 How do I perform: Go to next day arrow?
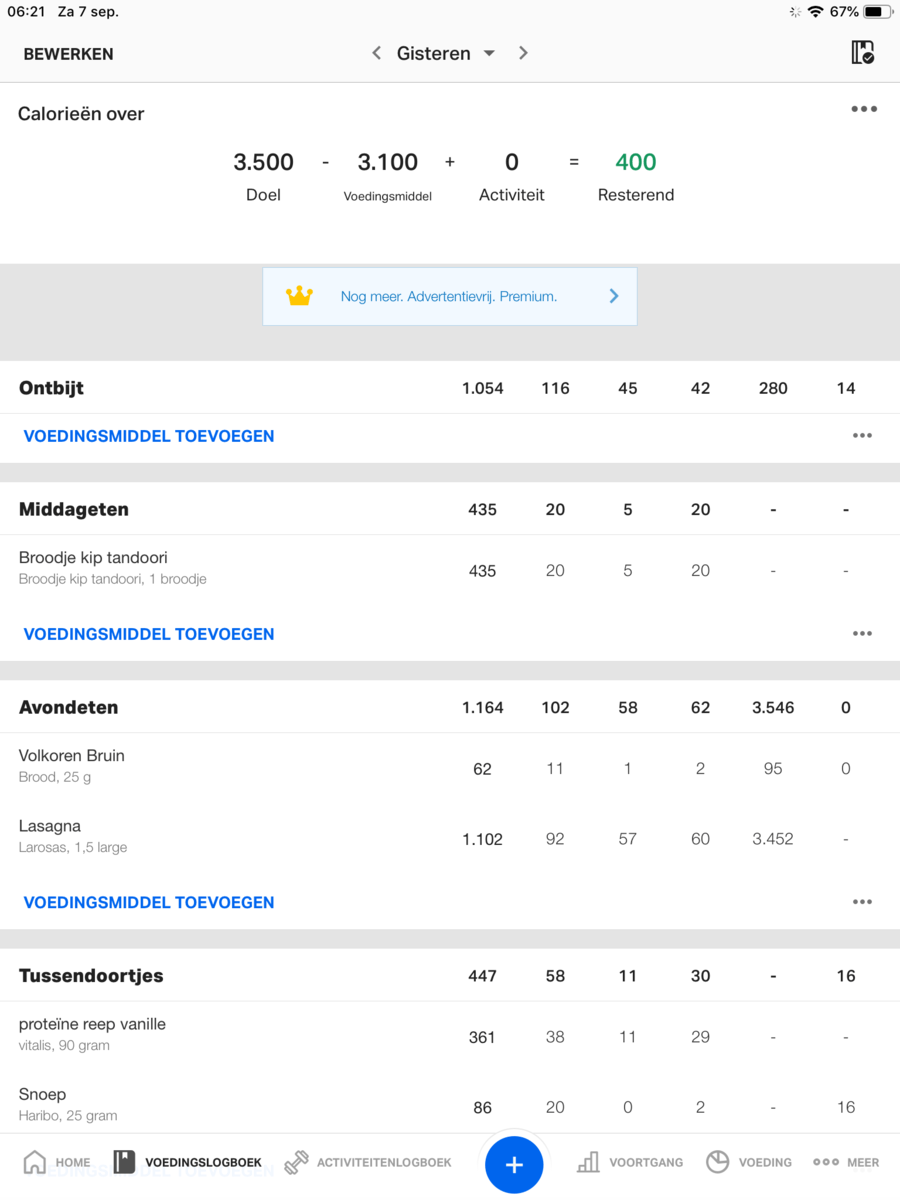pos(523,53)
